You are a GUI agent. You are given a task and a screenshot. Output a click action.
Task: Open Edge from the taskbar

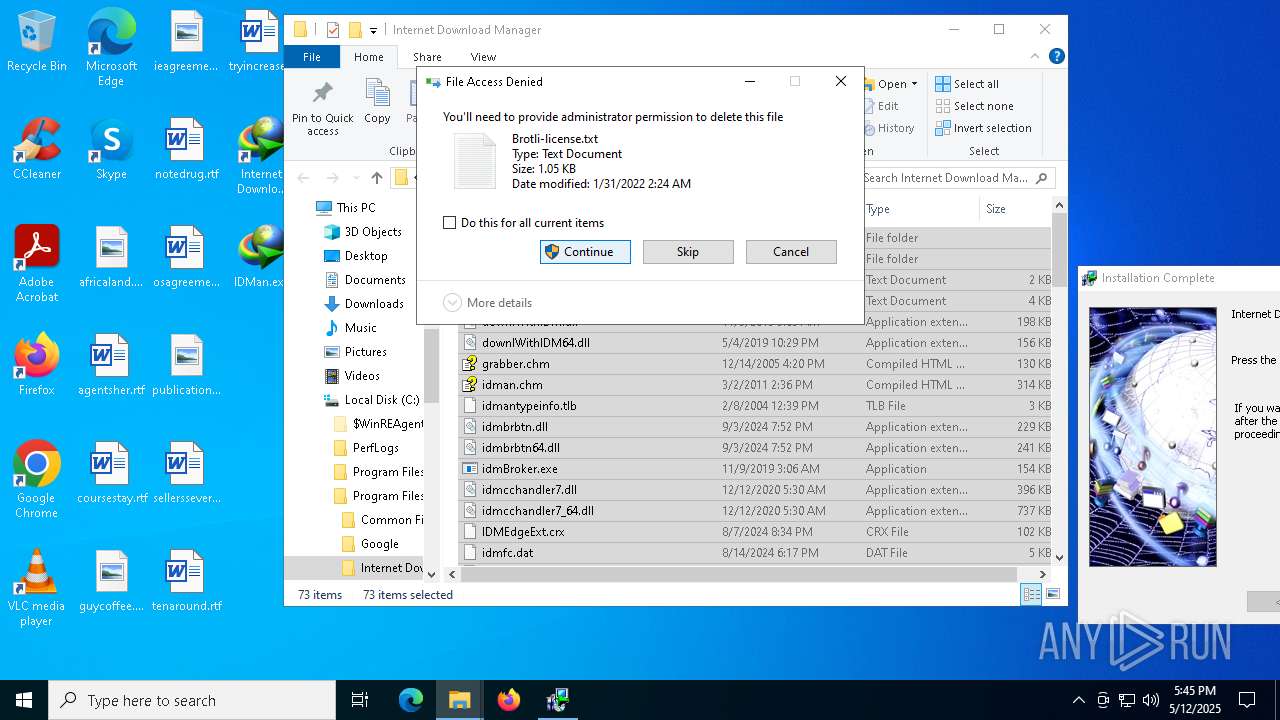pos(411,700)
